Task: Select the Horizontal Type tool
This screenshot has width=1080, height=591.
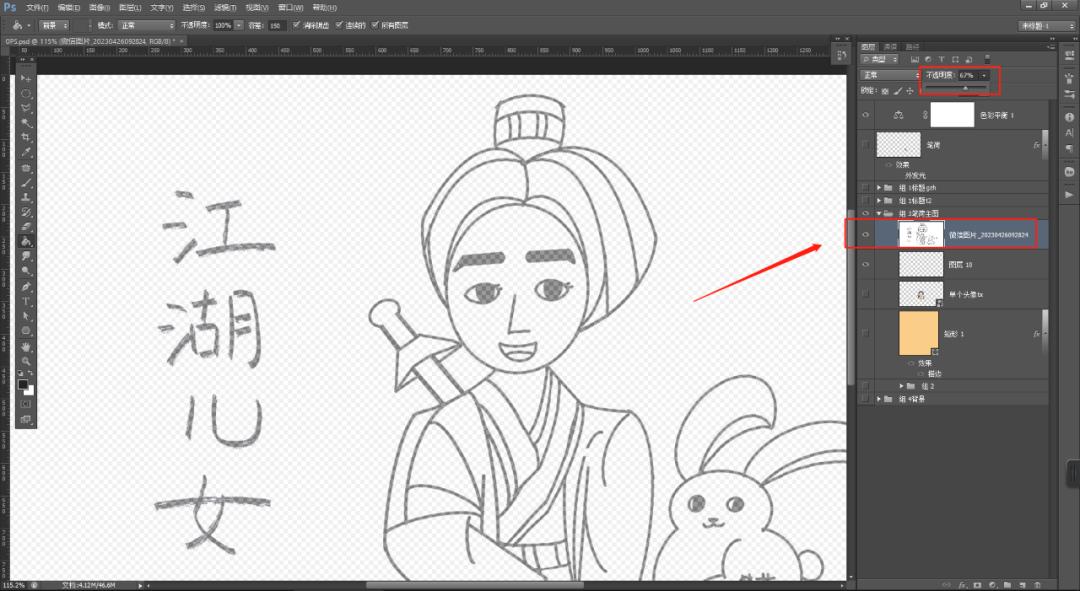Action: 26,301
